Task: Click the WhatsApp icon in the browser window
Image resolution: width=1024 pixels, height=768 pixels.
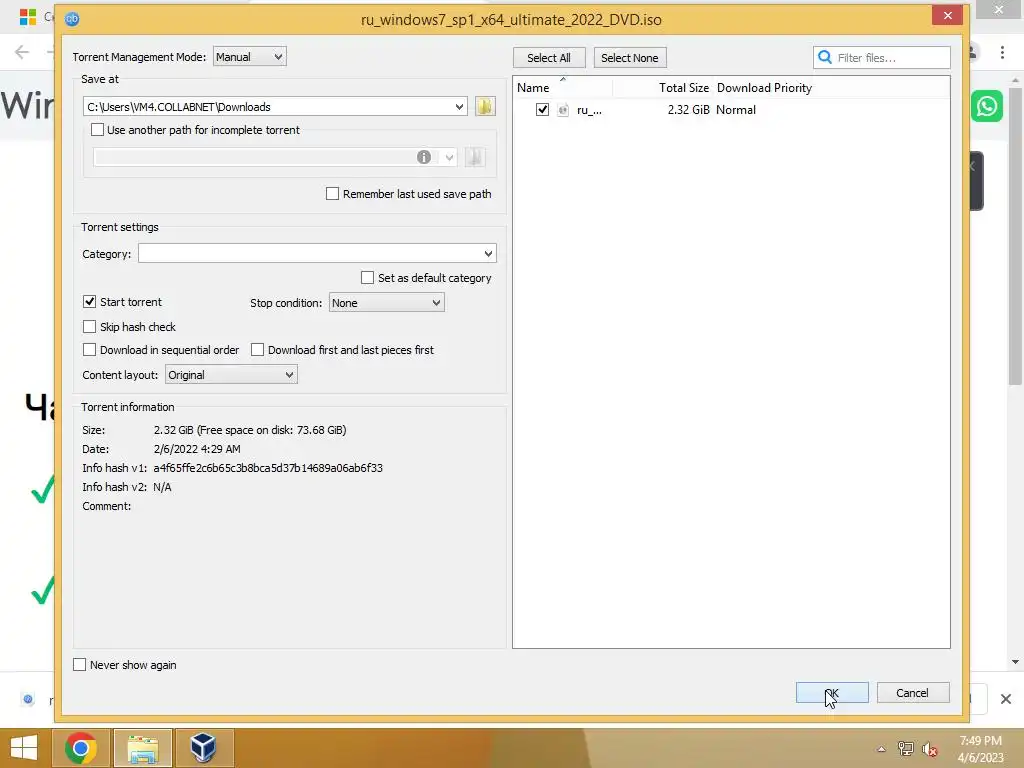Action: [x=986, y=106]
